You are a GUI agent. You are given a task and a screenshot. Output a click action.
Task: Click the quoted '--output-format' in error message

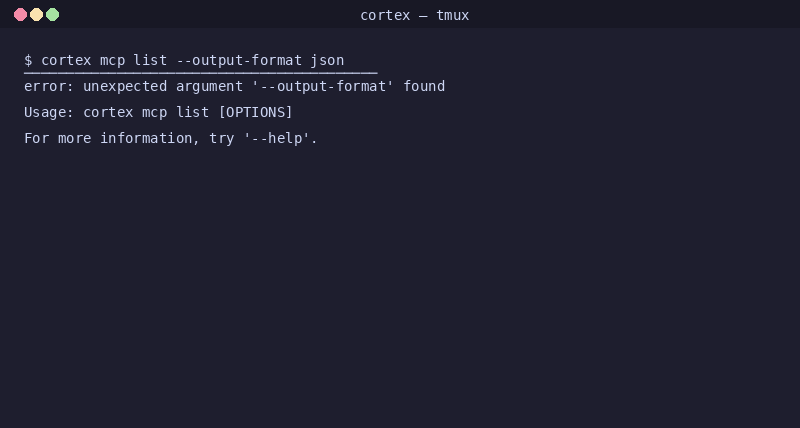[x=323, y=86]
